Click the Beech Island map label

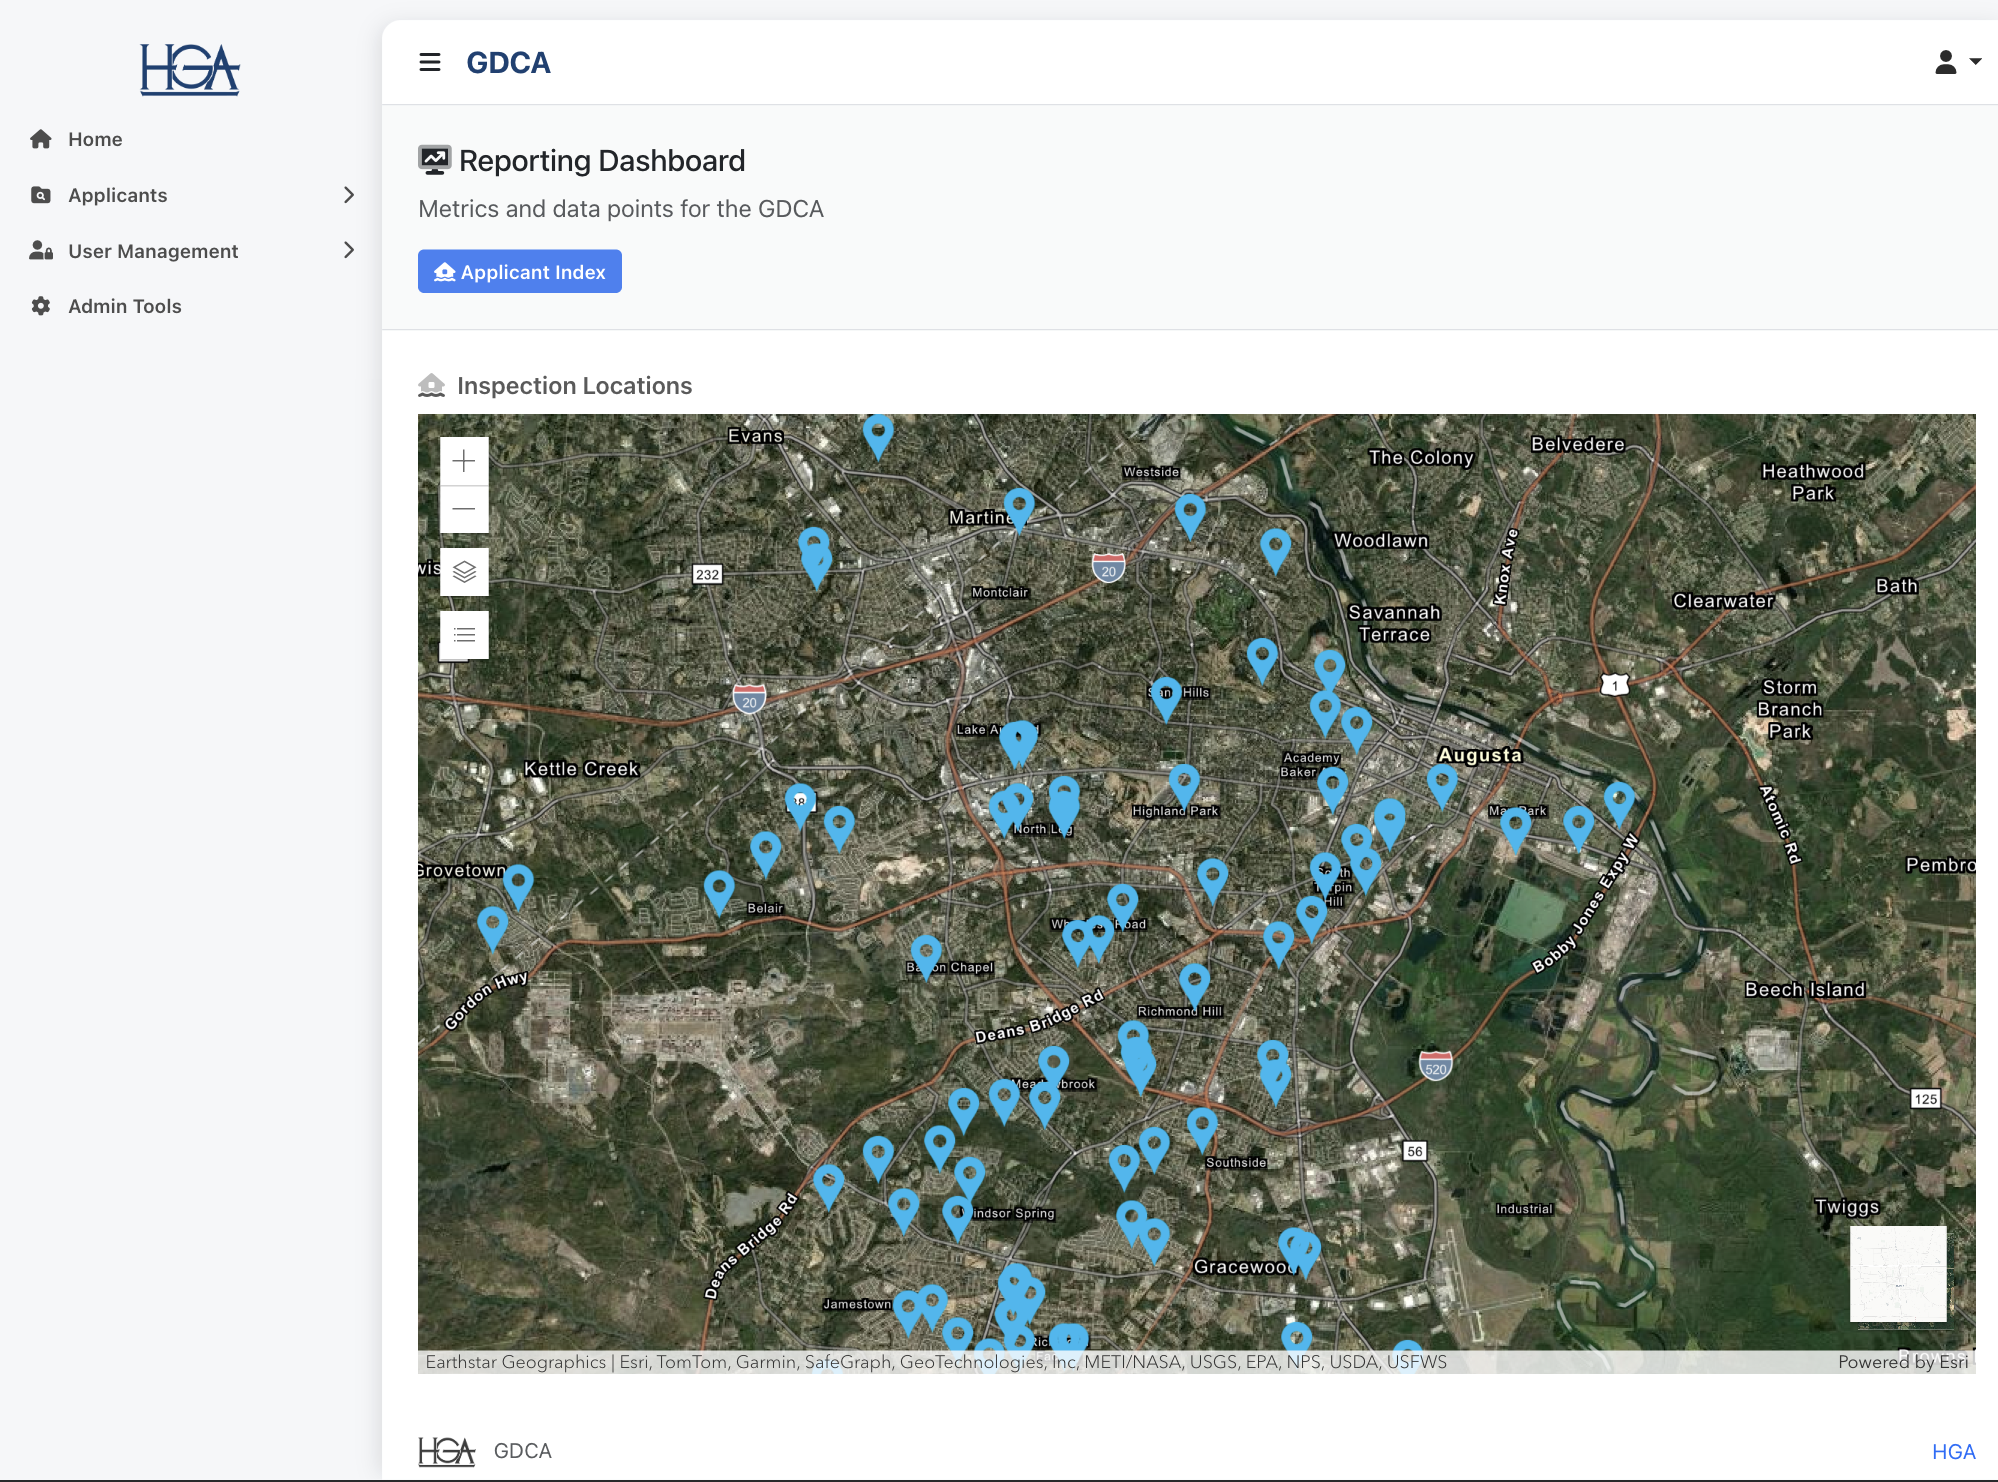[1805, 989]
